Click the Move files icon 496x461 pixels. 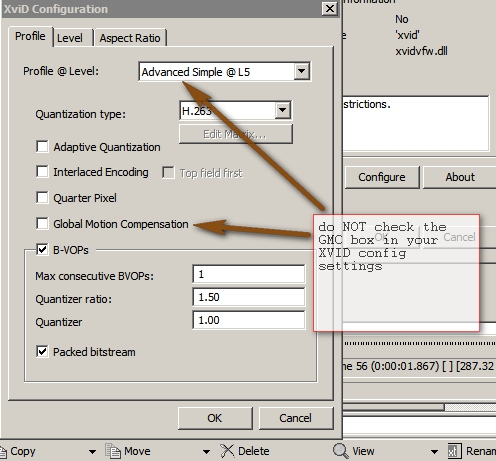113,451
